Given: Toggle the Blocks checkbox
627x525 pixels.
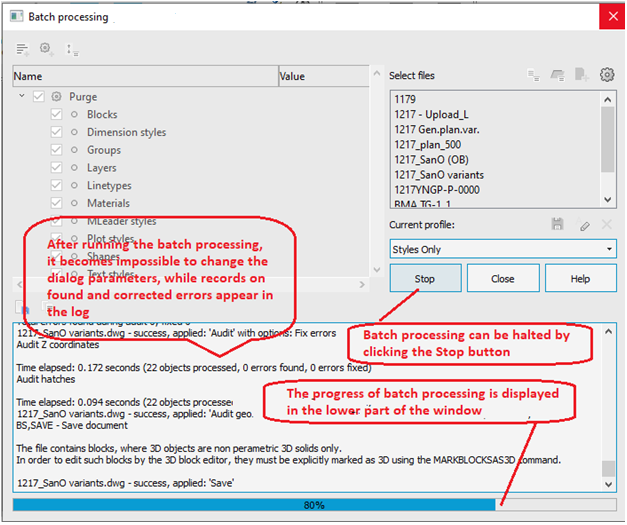Looking at the screenshot, I should 57,115.
